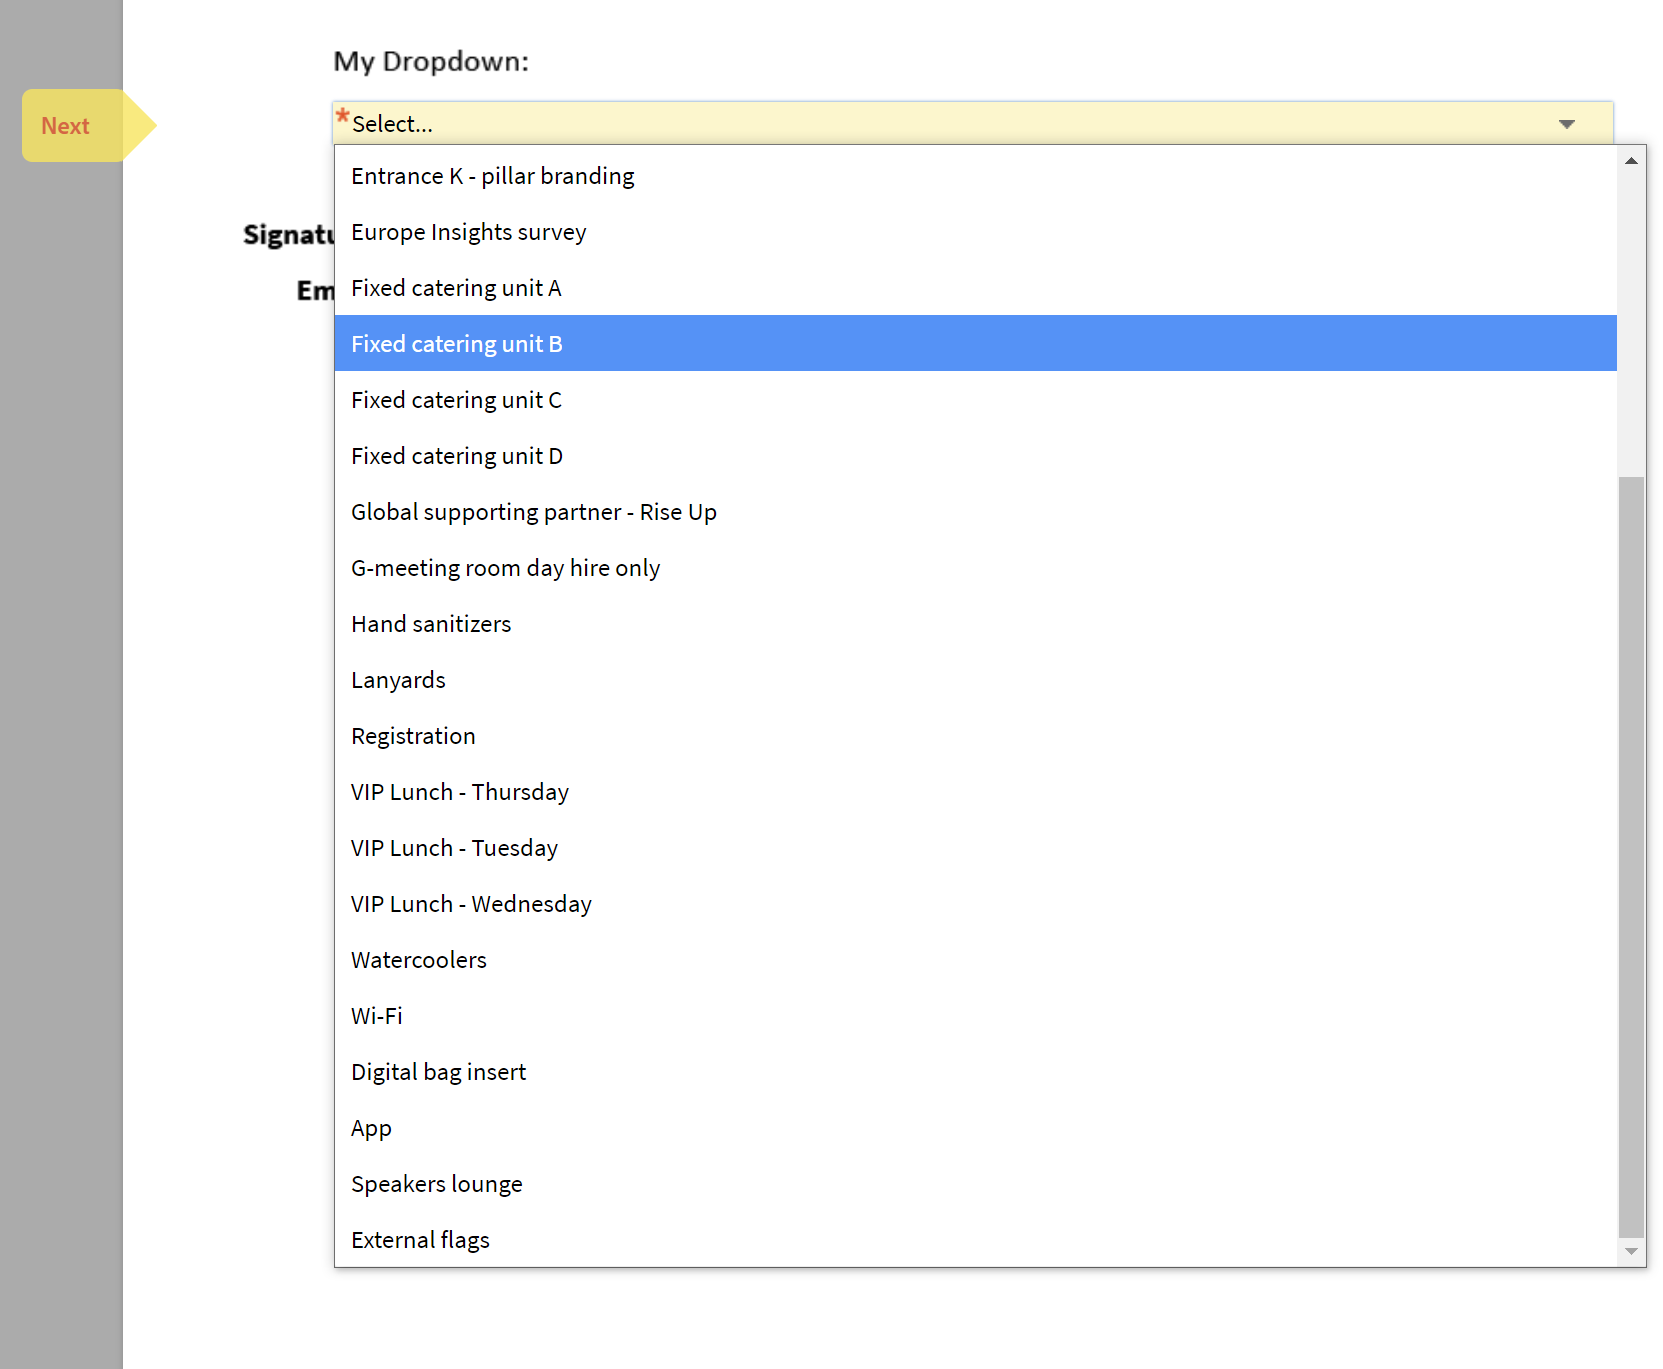Select VIP Lunch - Thursday option

click(459, 792)
